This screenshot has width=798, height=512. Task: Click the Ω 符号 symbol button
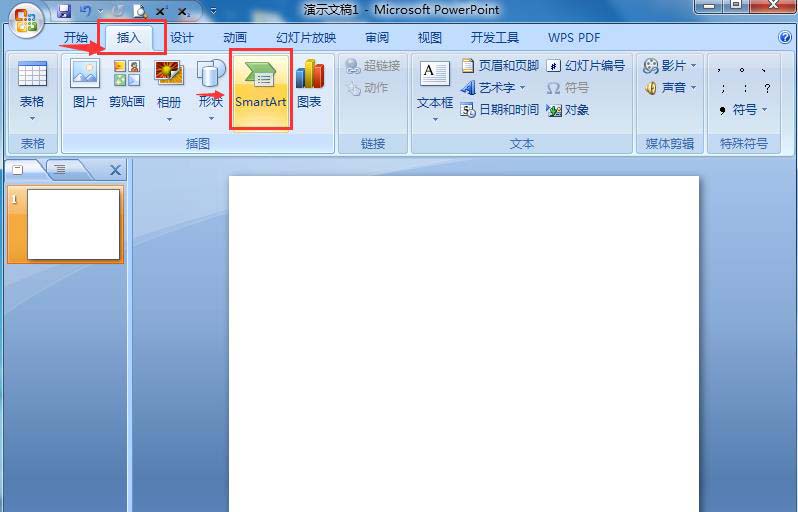567,88
